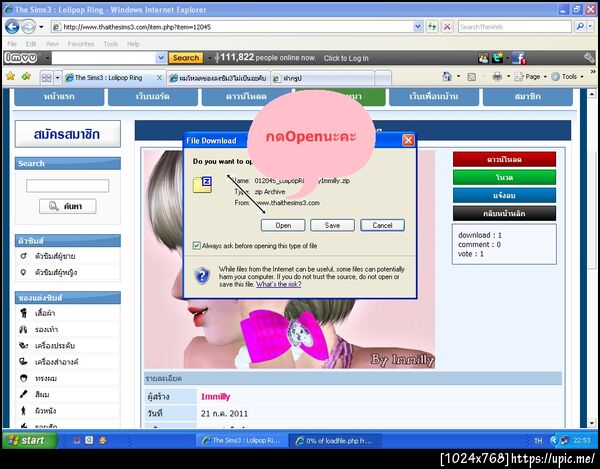
Task: Click the ค้นหา search button
Action: (x=68, y=207)
